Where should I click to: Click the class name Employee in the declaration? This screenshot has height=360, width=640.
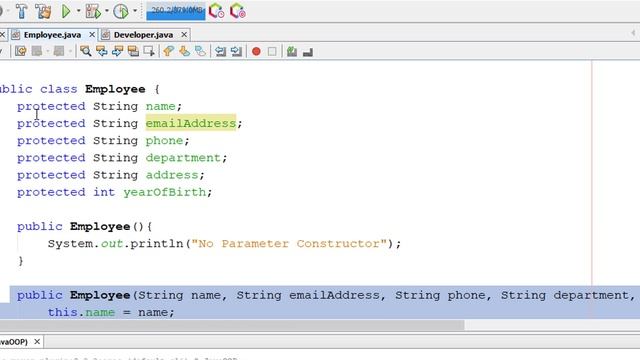click(x=115, y=89)
